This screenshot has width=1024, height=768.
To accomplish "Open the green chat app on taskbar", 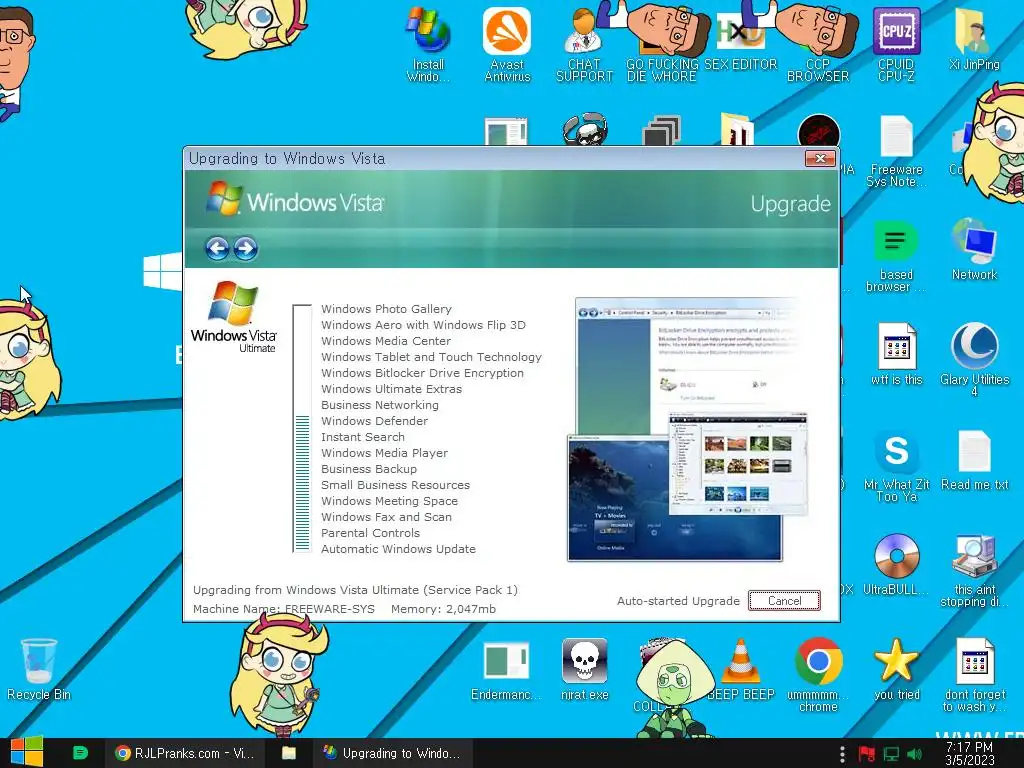I will coord(80,753).
